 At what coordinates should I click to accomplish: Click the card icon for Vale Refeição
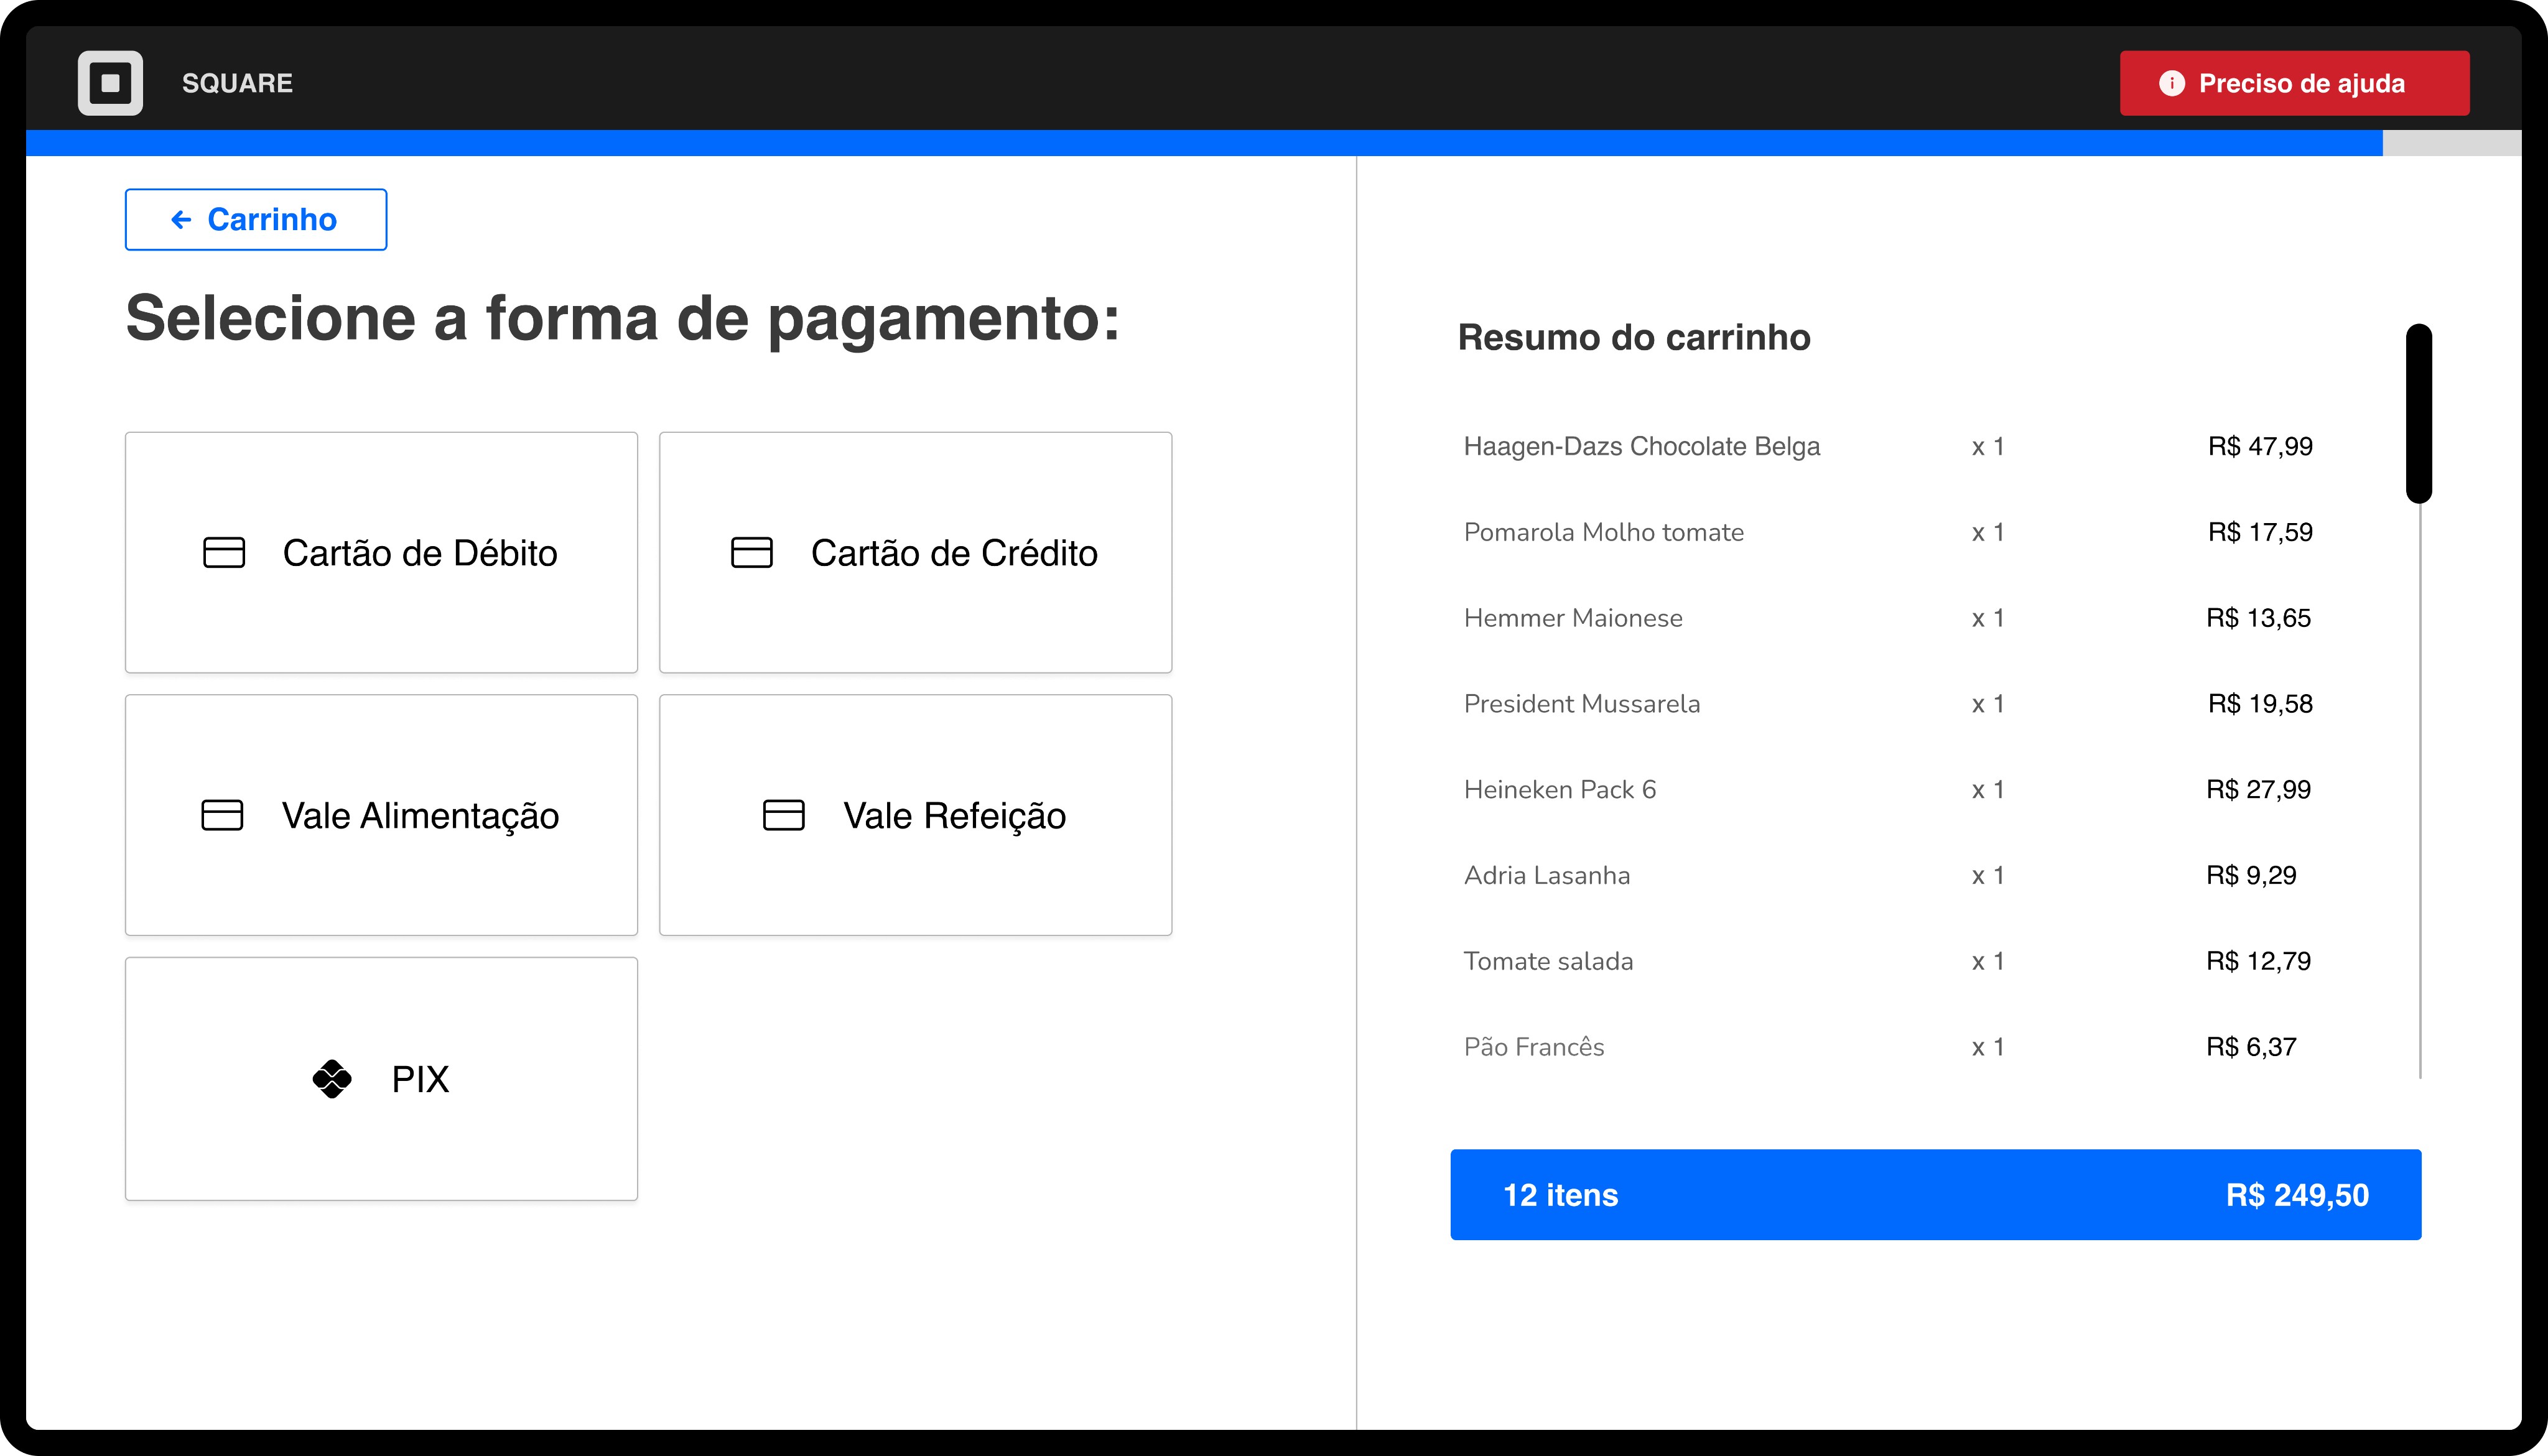pos(784,815)
